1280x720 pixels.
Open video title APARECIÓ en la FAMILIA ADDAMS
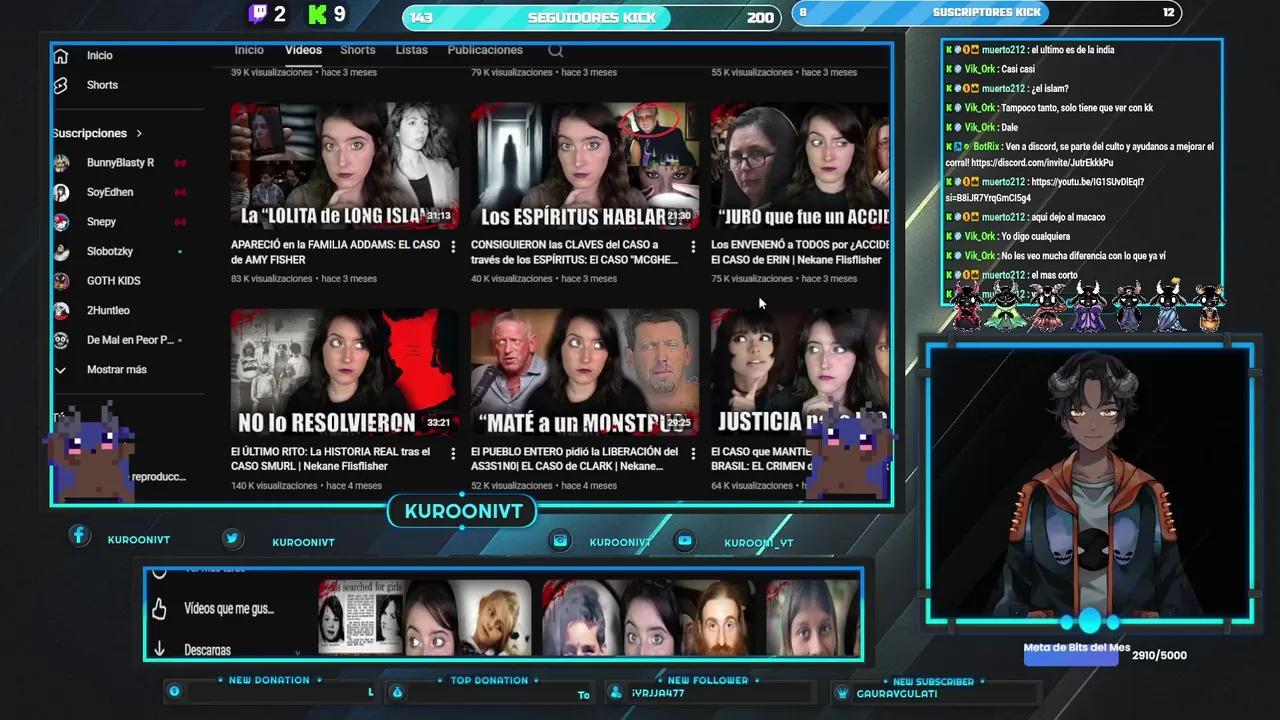click(335, 252)
